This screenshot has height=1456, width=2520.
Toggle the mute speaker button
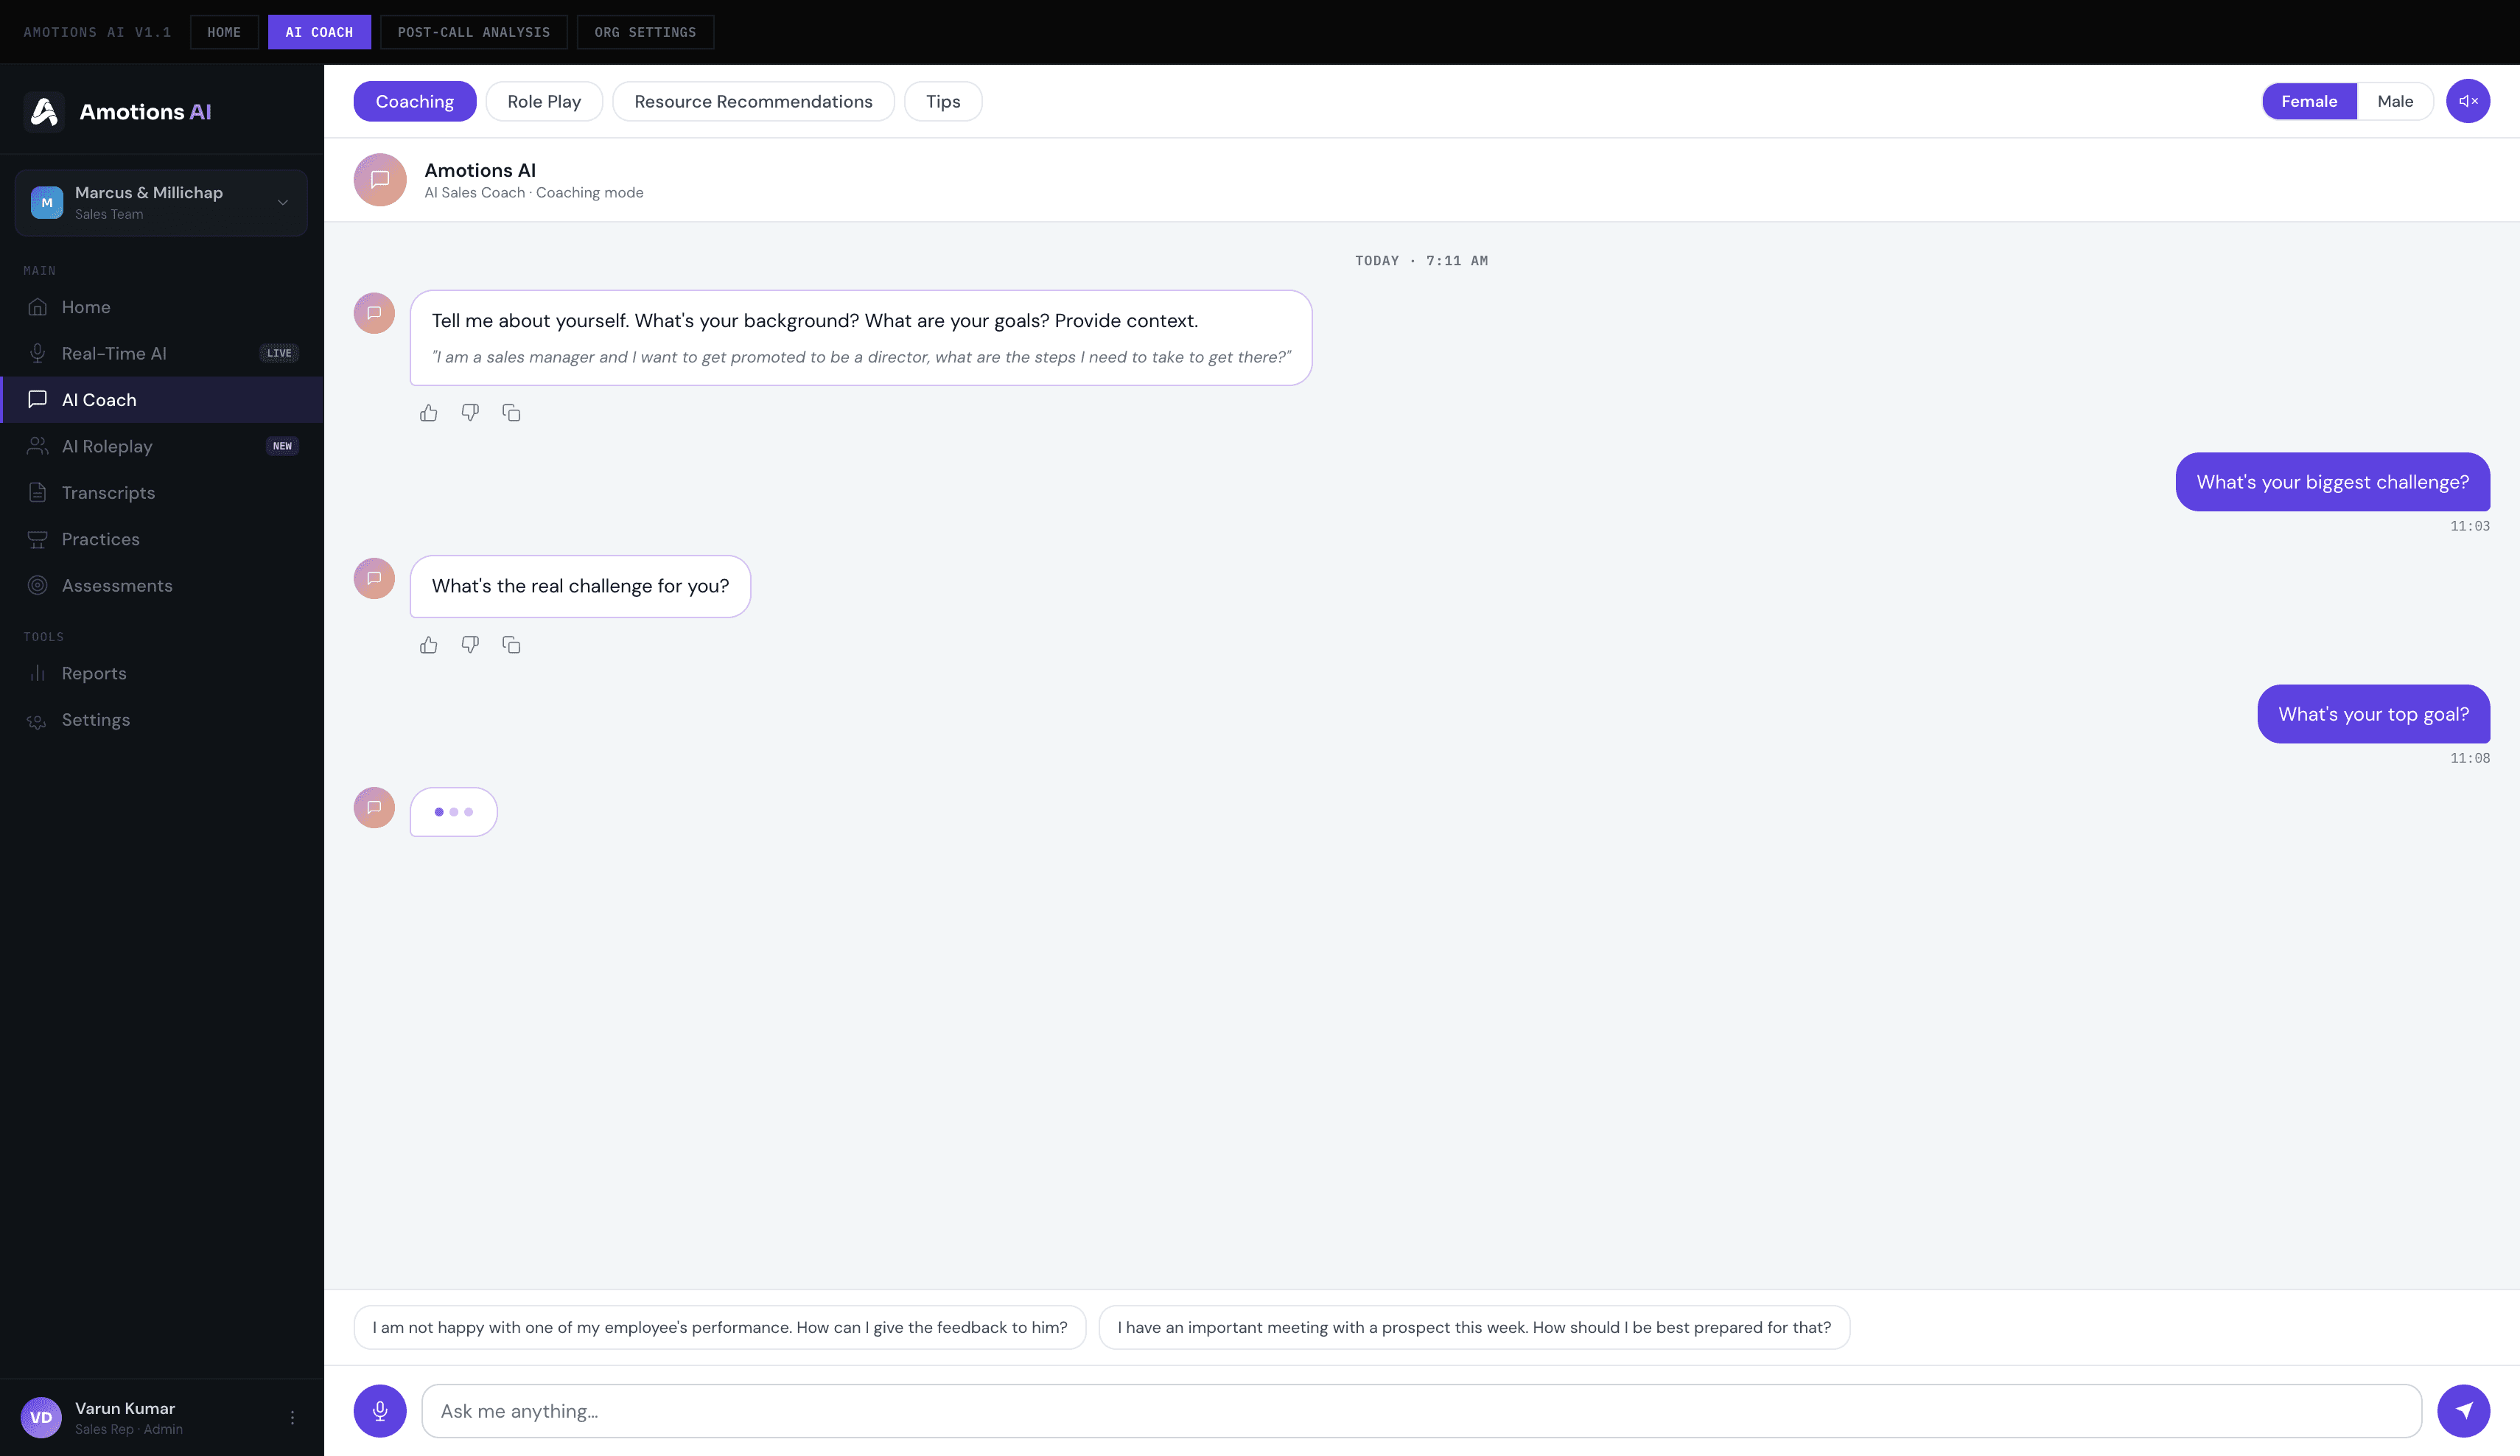point(2467,101)
